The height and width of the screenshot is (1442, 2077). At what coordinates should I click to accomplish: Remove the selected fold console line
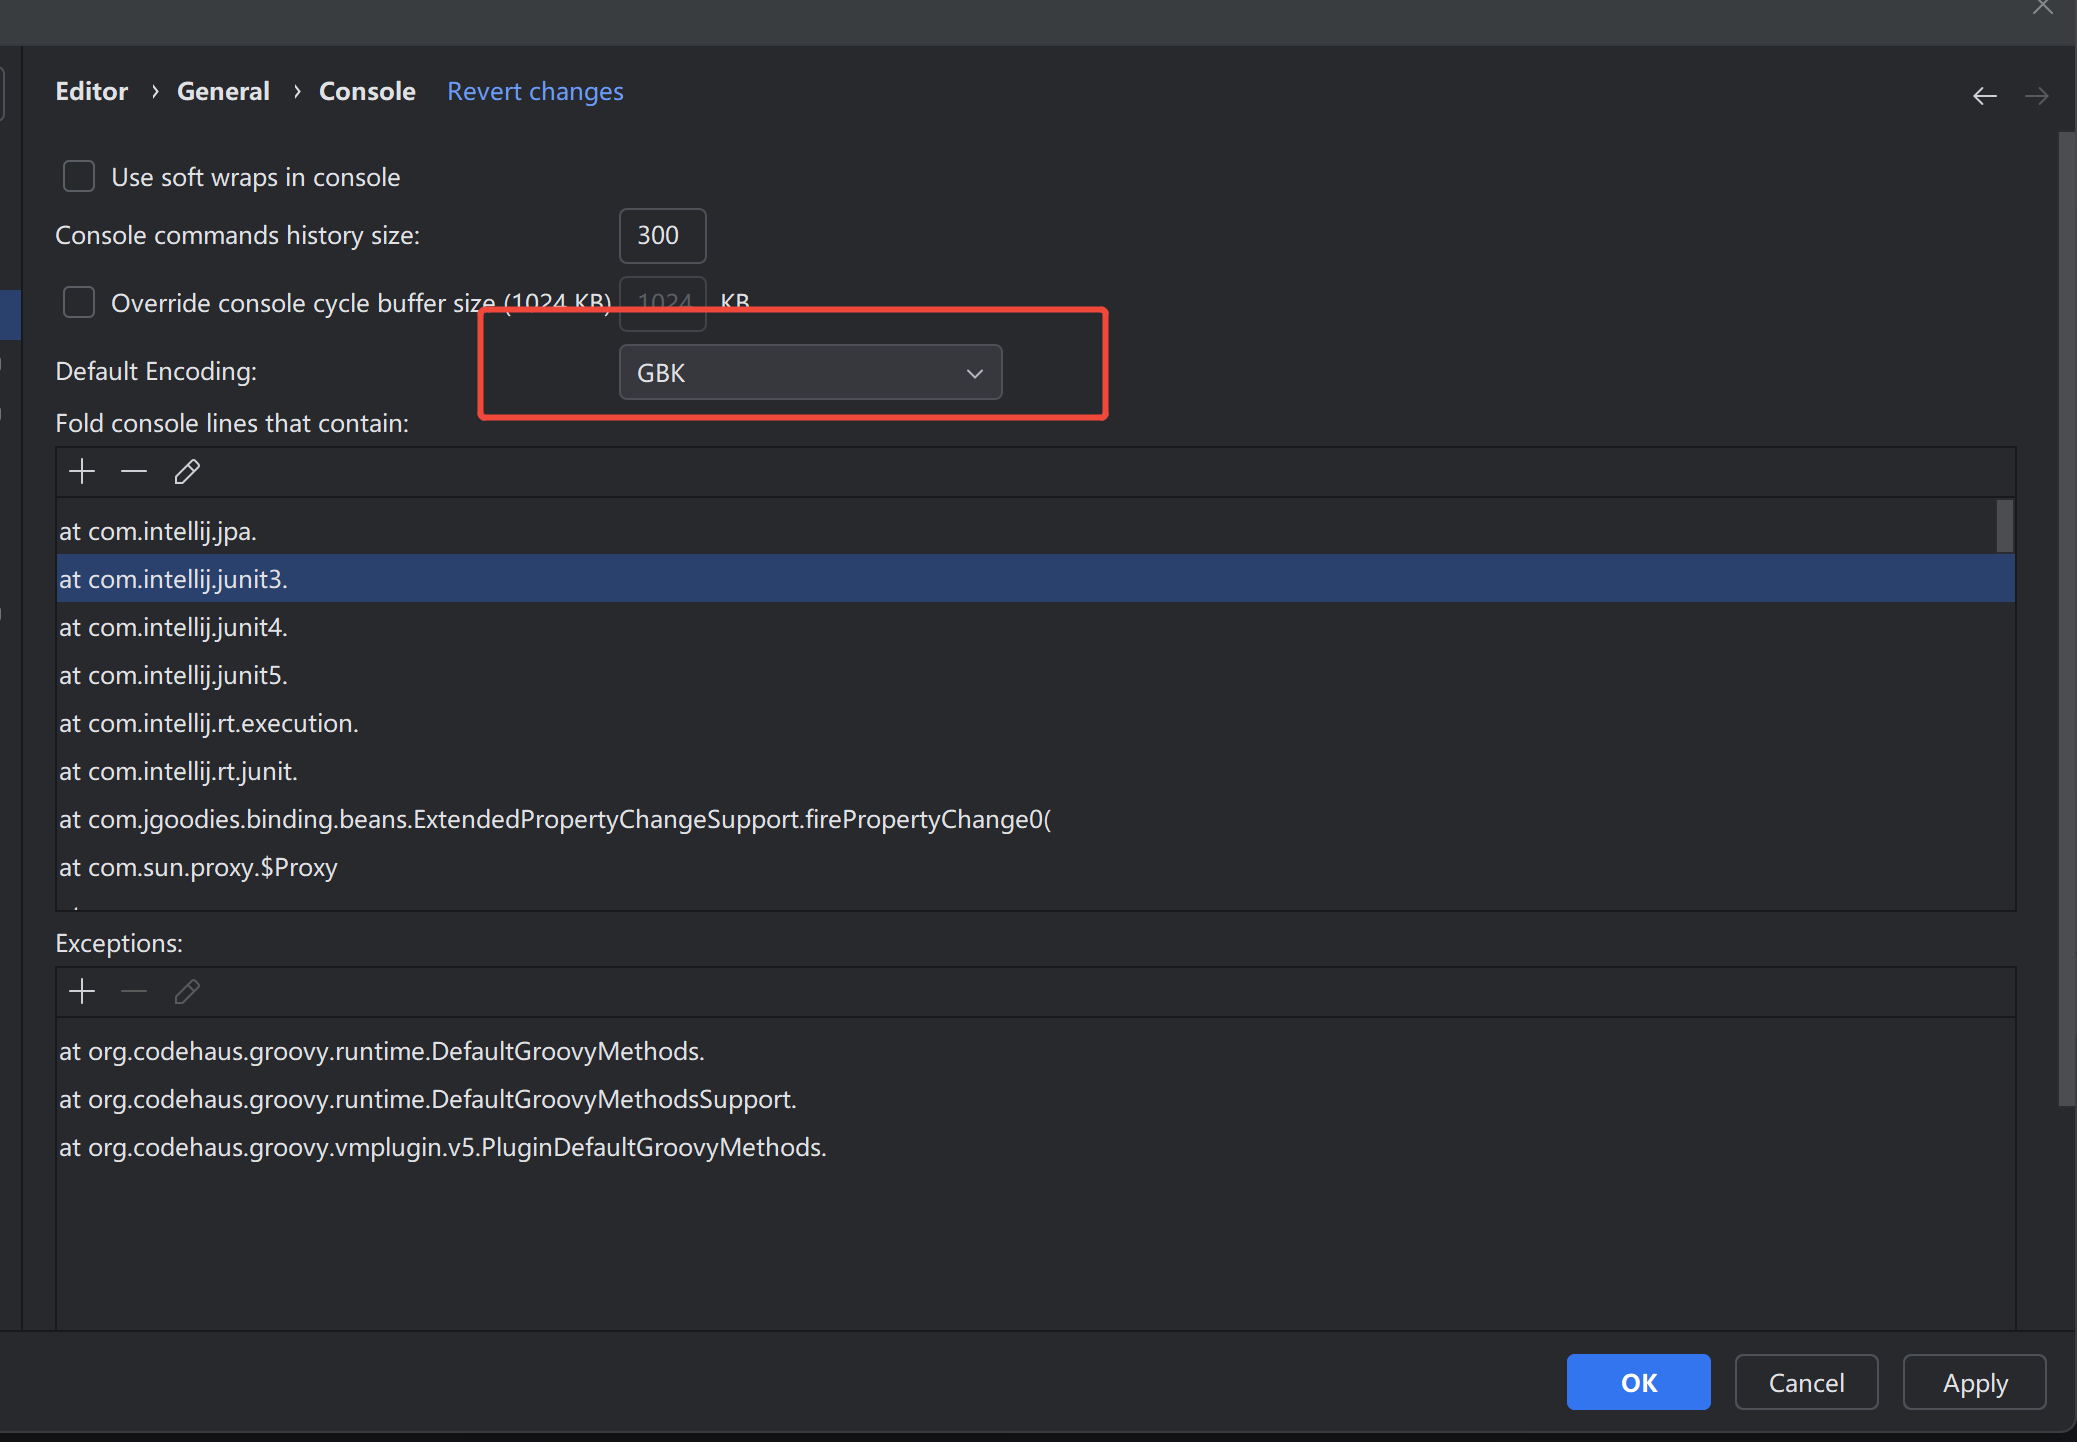(x=134, y=471)
